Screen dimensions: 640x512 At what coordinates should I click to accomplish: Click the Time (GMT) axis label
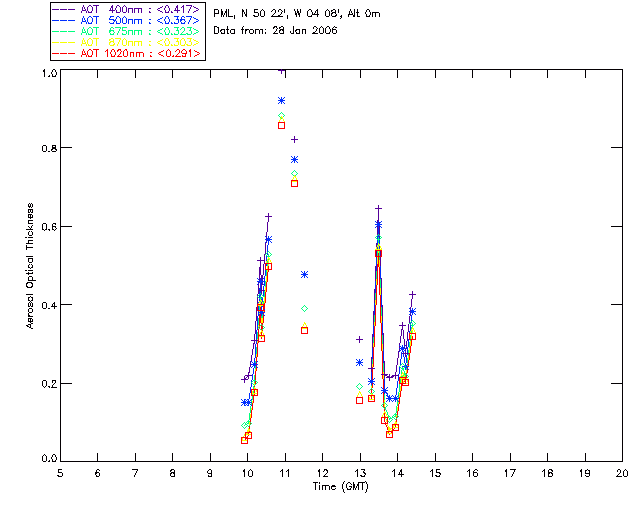(340, 486)
